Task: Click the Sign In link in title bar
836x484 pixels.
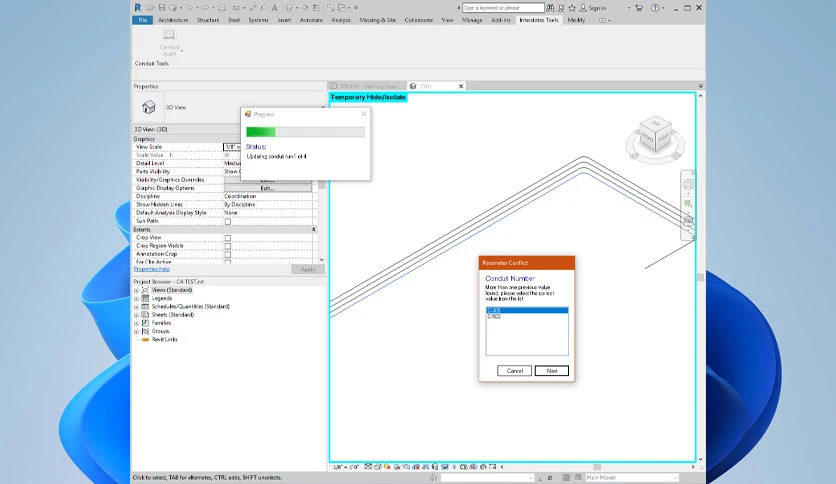Action: point(597,8)
